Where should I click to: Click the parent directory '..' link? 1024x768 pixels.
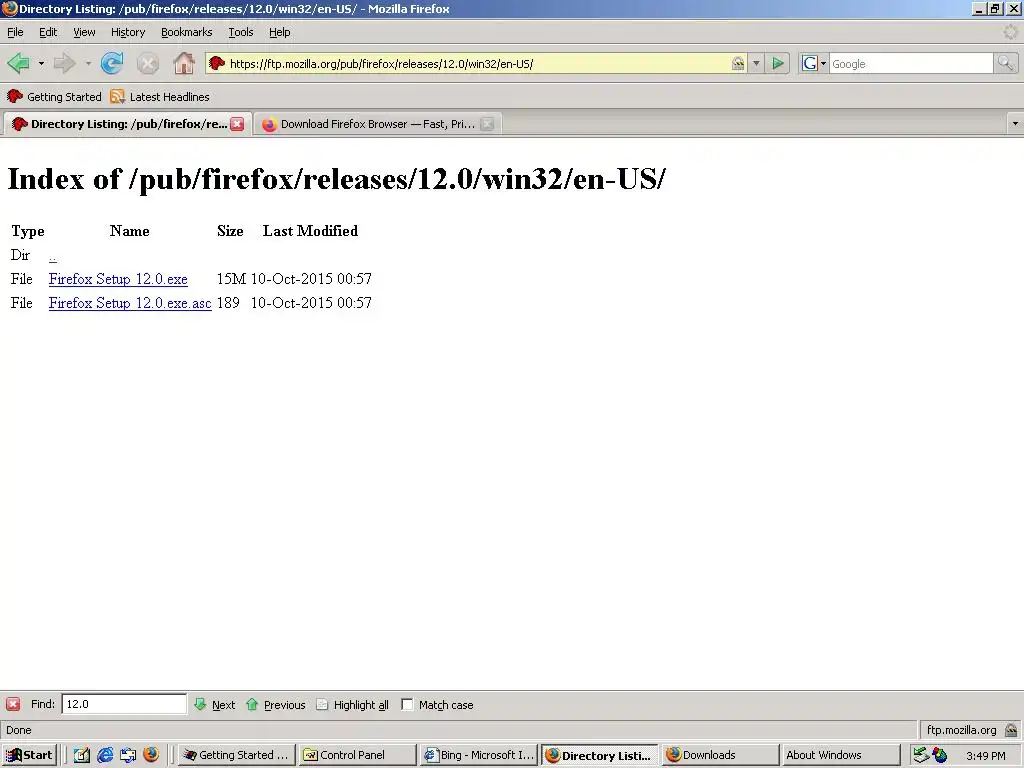(x=53, y=255)
